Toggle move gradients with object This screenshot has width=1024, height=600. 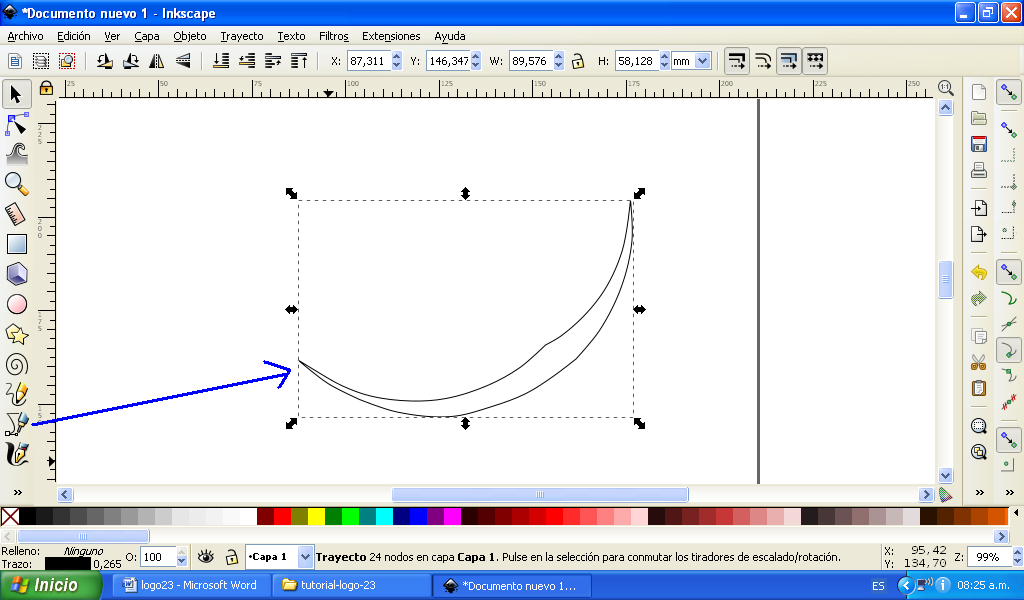(789, 61)
